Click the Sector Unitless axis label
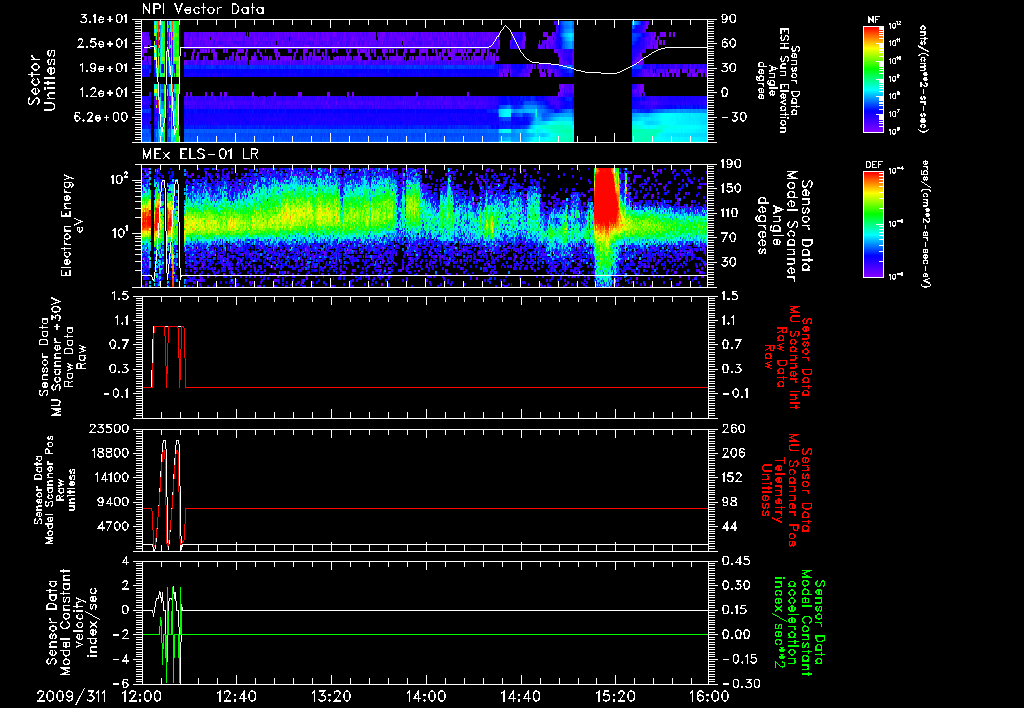This screenshot has height=708, width=1024. pos(42,80)
